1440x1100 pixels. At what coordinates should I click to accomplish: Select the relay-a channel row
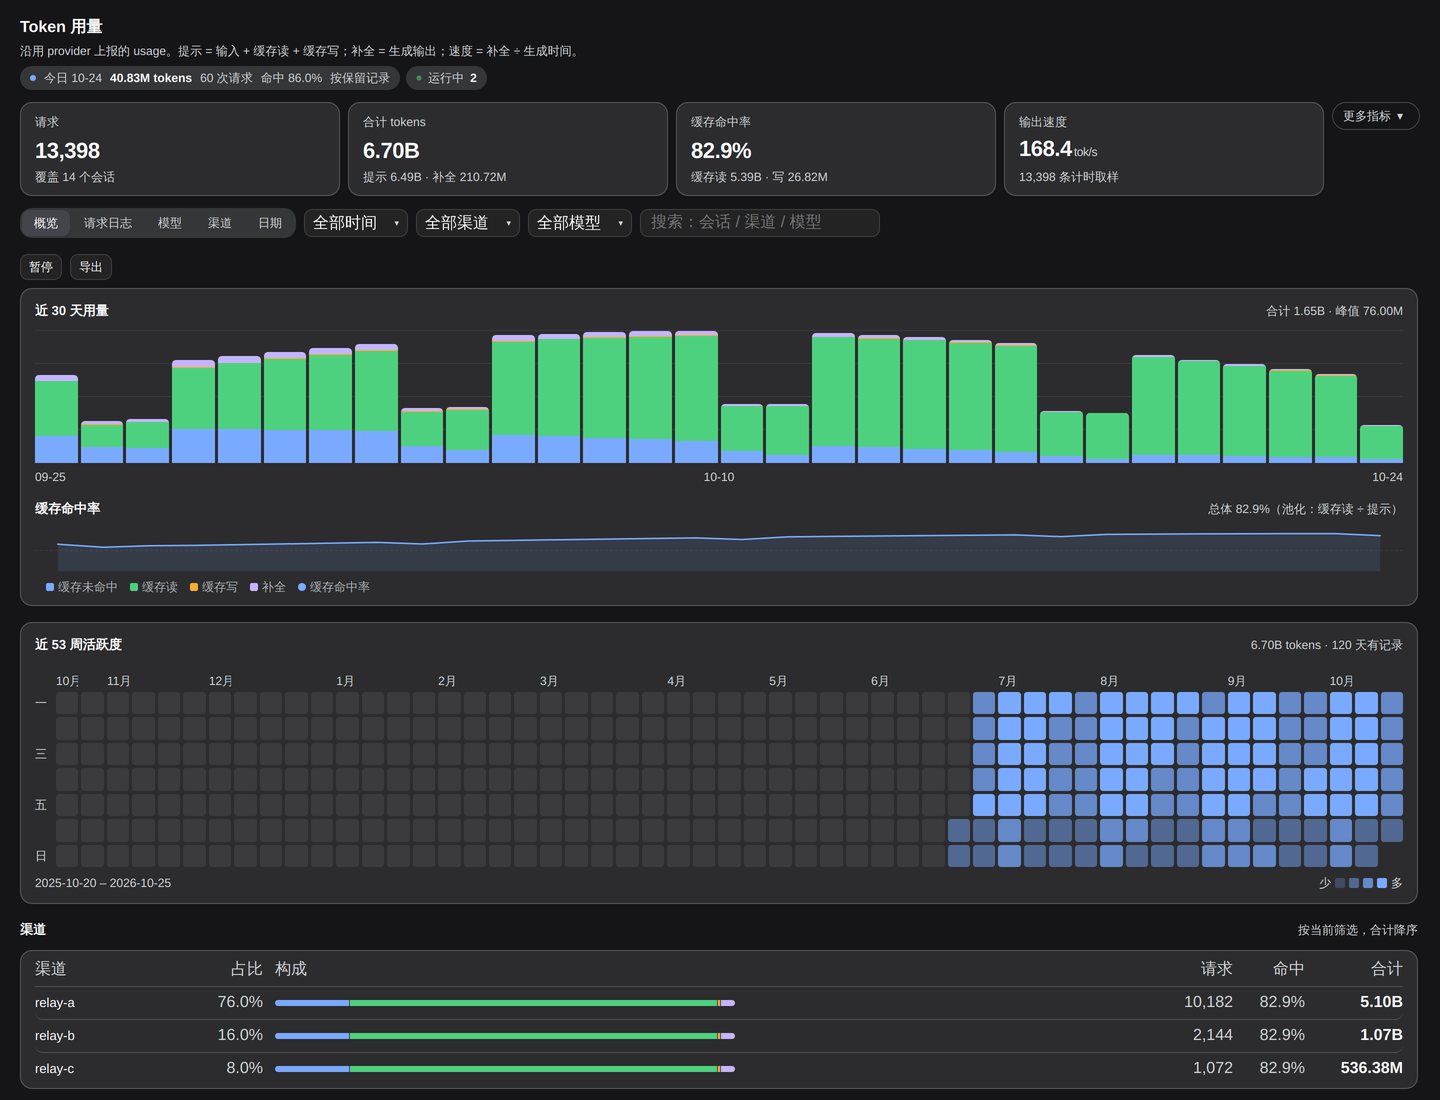point(719,1003)
